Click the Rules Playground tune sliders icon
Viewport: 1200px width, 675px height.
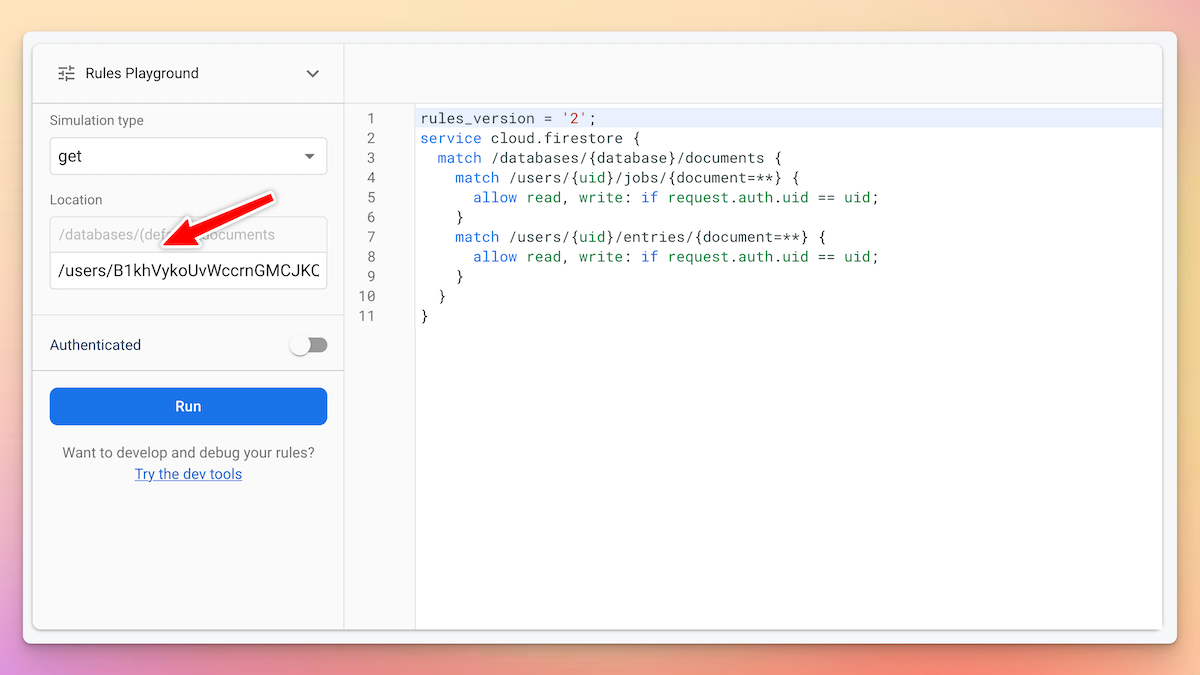pos(67,73)
